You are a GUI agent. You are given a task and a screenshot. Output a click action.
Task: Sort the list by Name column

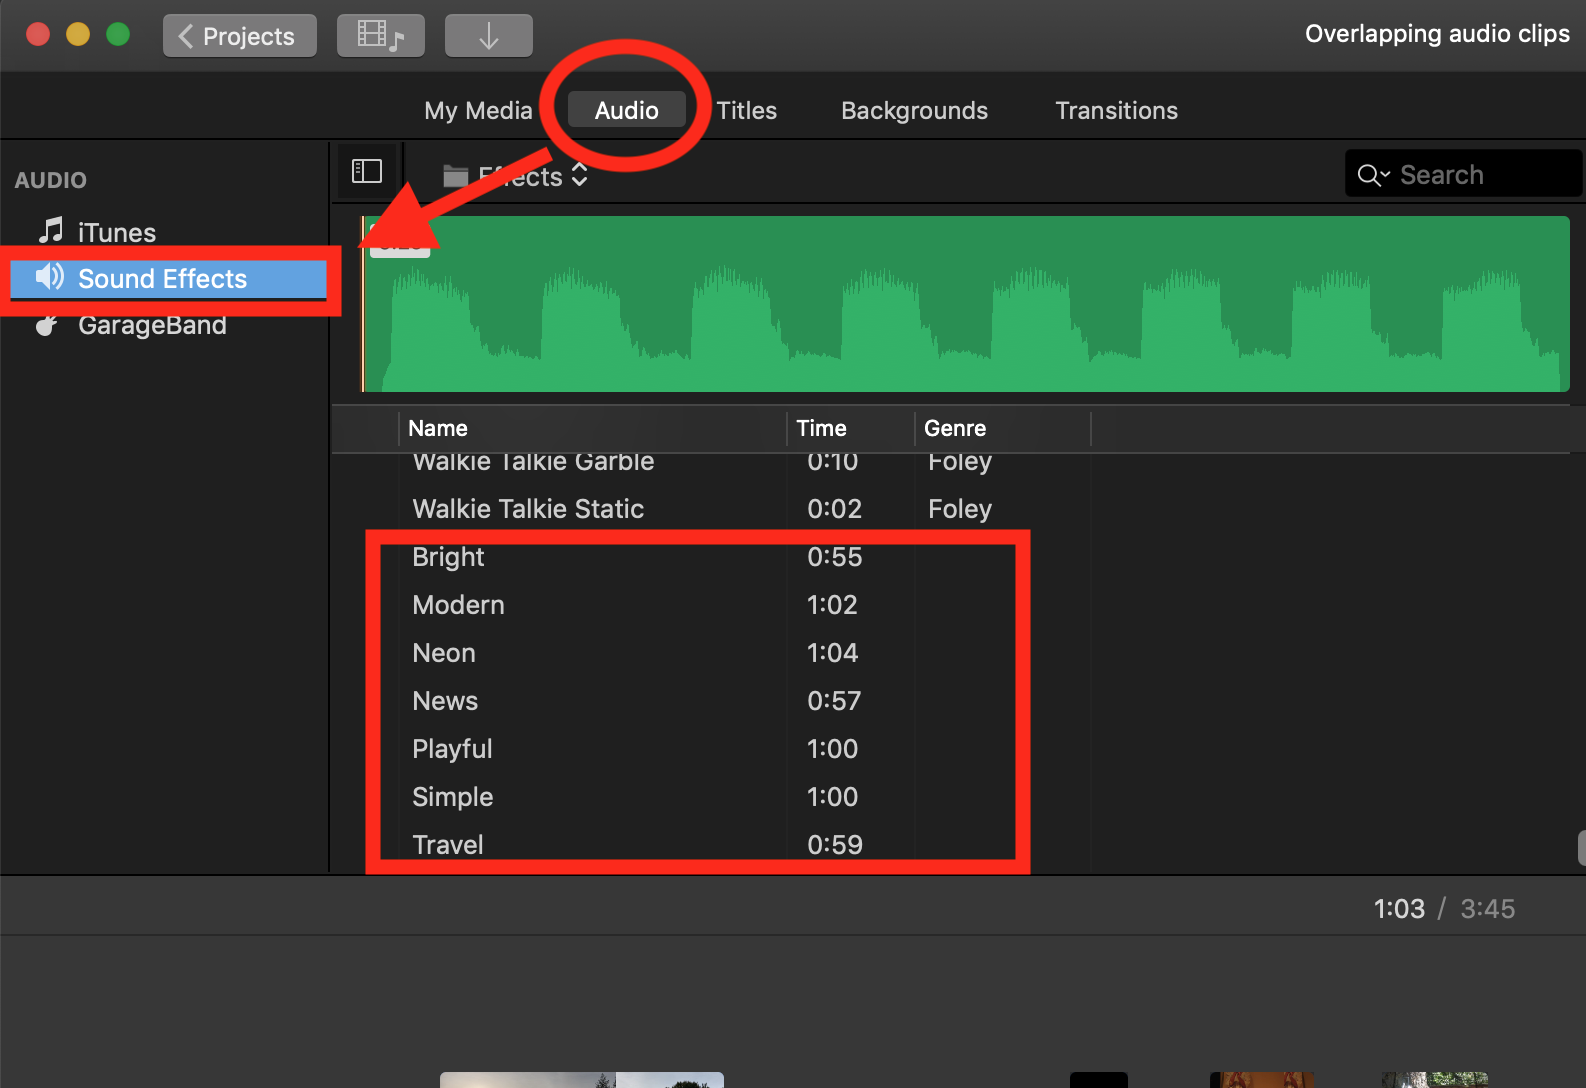coord(438,428)
